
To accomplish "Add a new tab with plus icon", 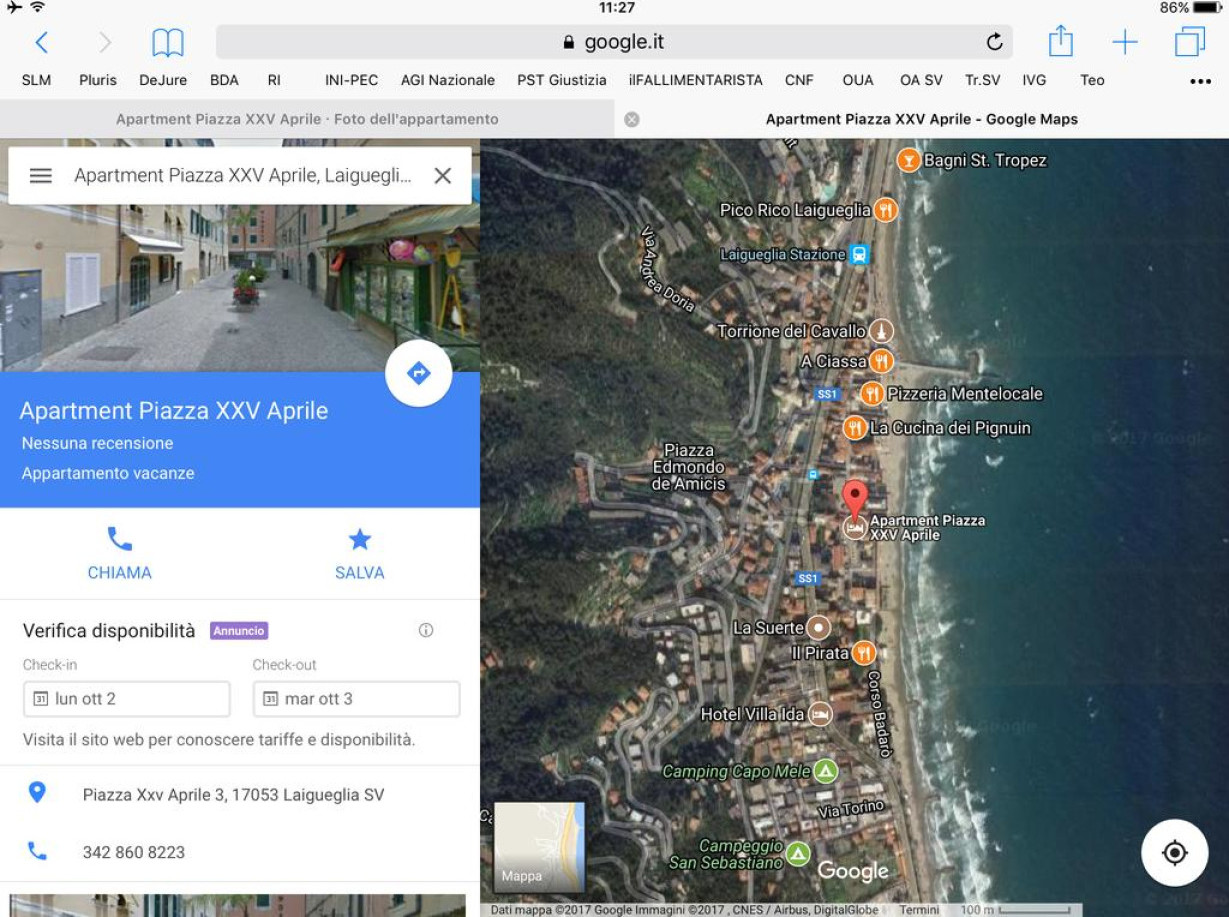I will point(1125,42).
